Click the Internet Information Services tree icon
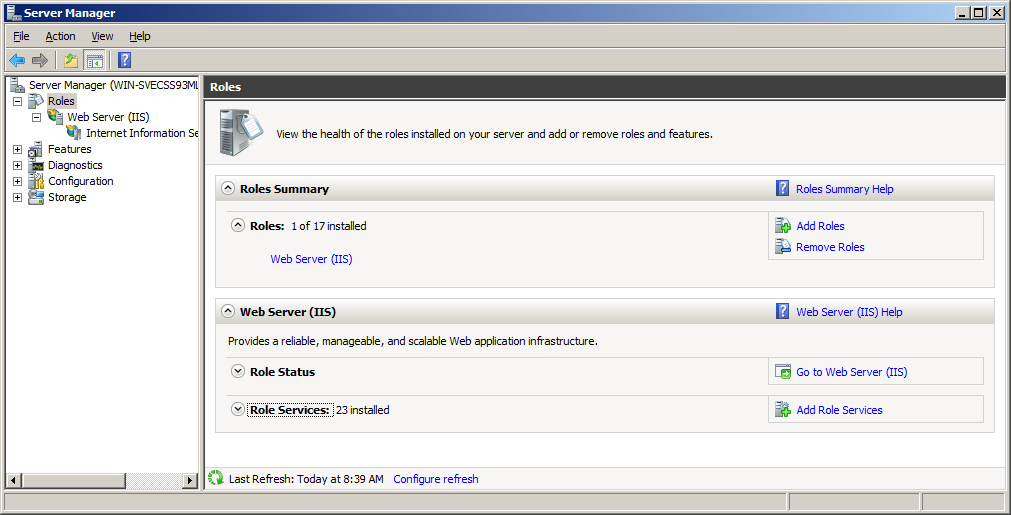 pos(74,133)
